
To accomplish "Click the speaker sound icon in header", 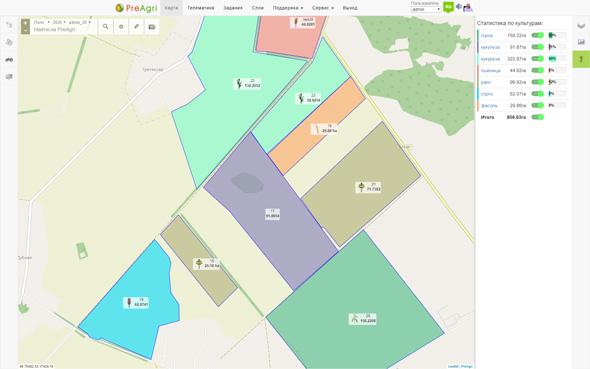I will tap(459, 6).
